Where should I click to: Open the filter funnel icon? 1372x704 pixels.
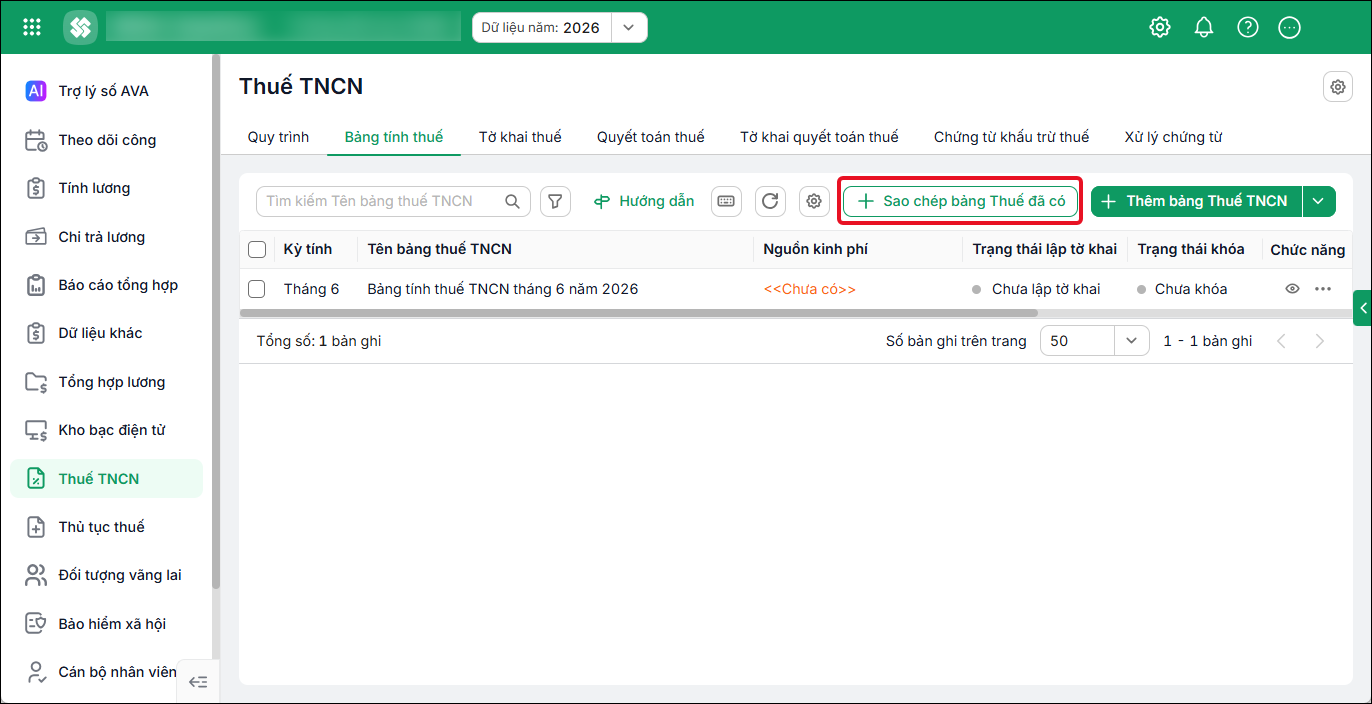[556, 201]
